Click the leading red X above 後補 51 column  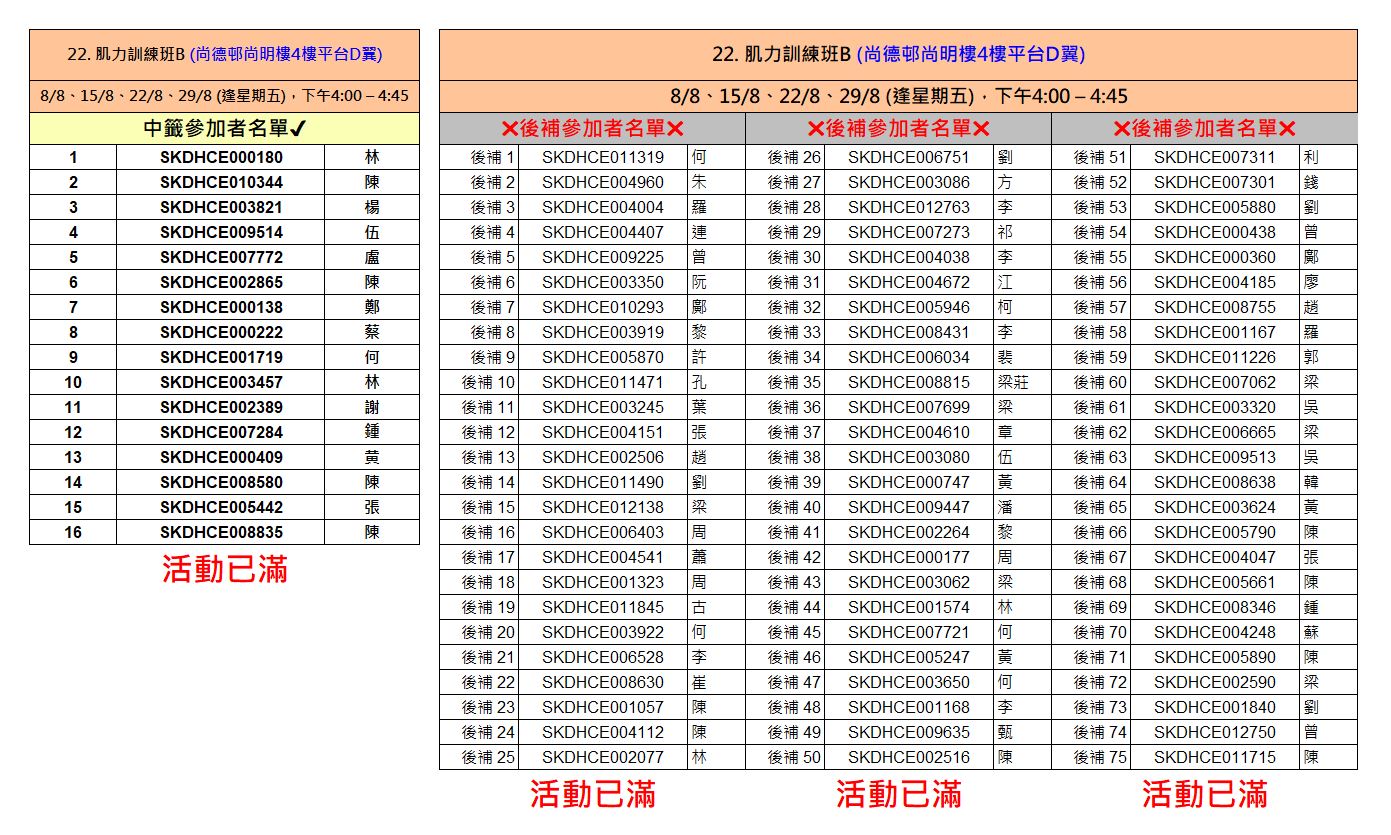click(x=1121, y=129)
